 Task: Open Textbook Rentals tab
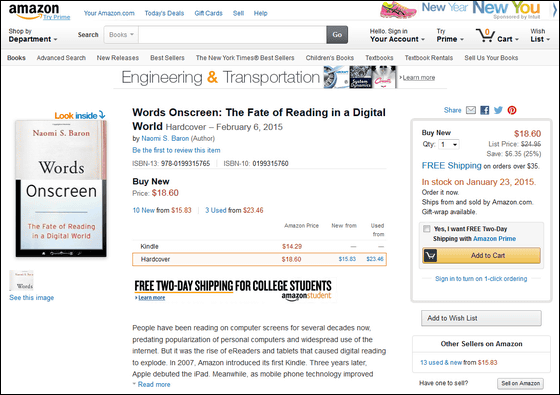coord(429,58)
